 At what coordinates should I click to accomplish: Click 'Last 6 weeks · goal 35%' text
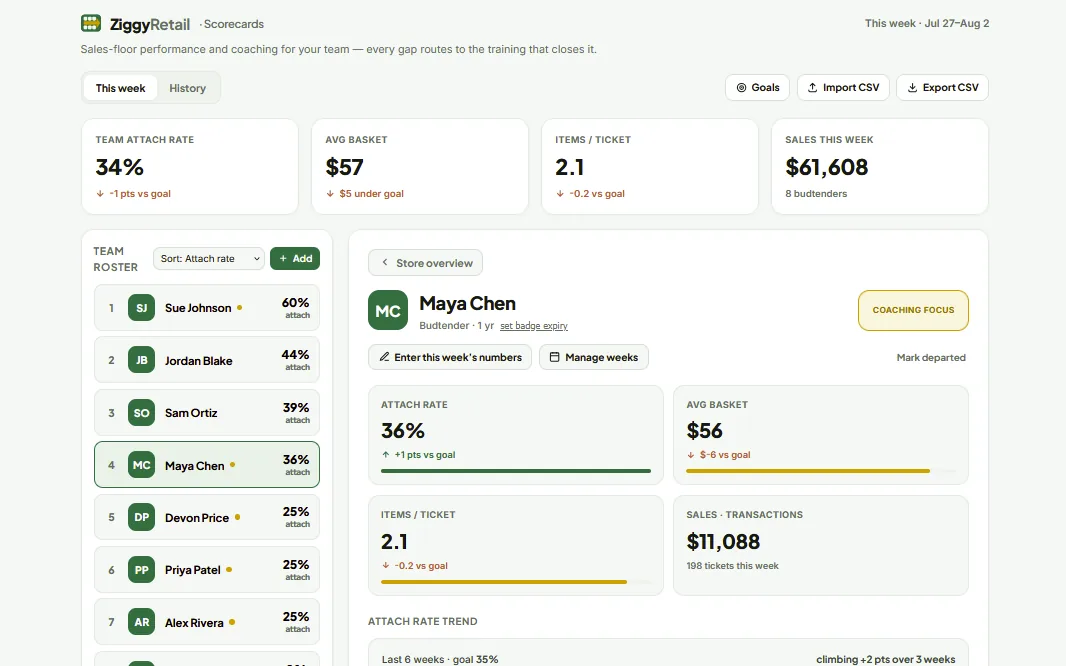[x=440, y=659]
